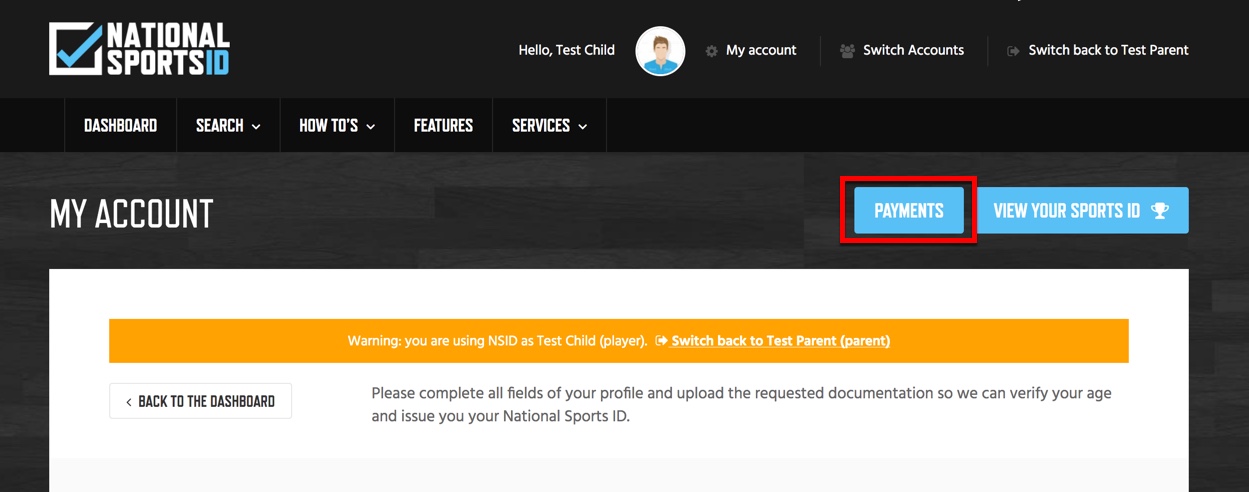Open the Test Child profile avatar
The image size is (1249, 492).
[660, 51]
